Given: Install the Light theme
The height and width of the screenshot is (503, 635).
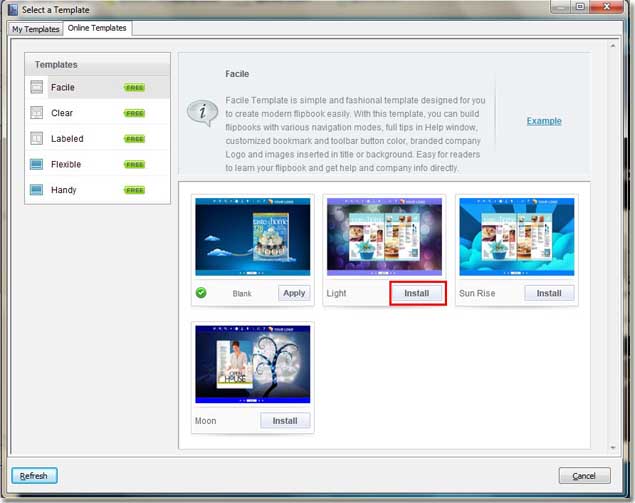Looking at the screenshot, I should [416, 293].
